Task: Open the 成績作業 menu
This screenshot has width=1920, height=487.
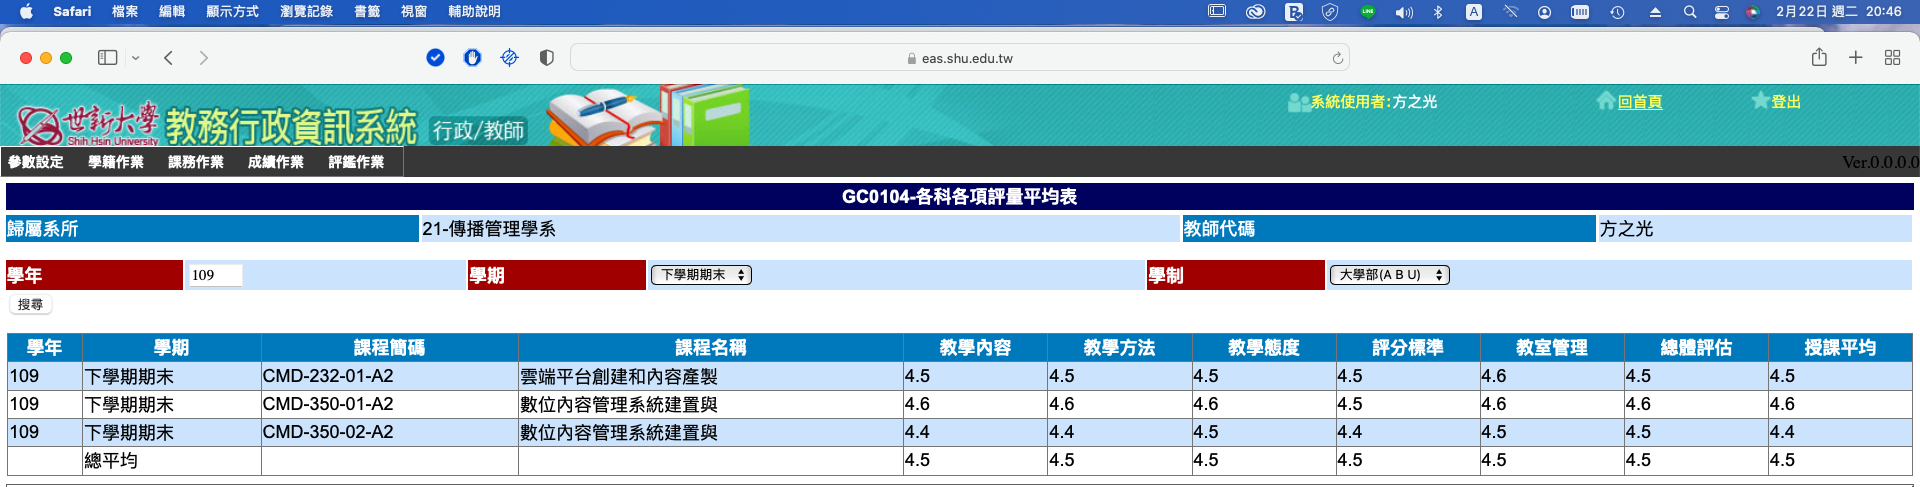Action: 275,162
